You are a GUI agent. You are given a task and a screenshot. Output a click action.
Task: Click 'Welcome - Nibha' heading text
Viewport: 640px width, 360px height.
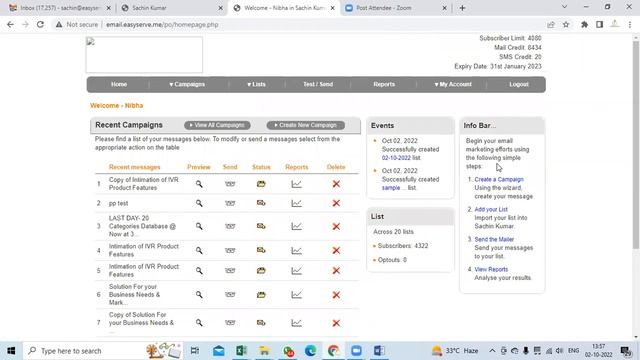116,105
